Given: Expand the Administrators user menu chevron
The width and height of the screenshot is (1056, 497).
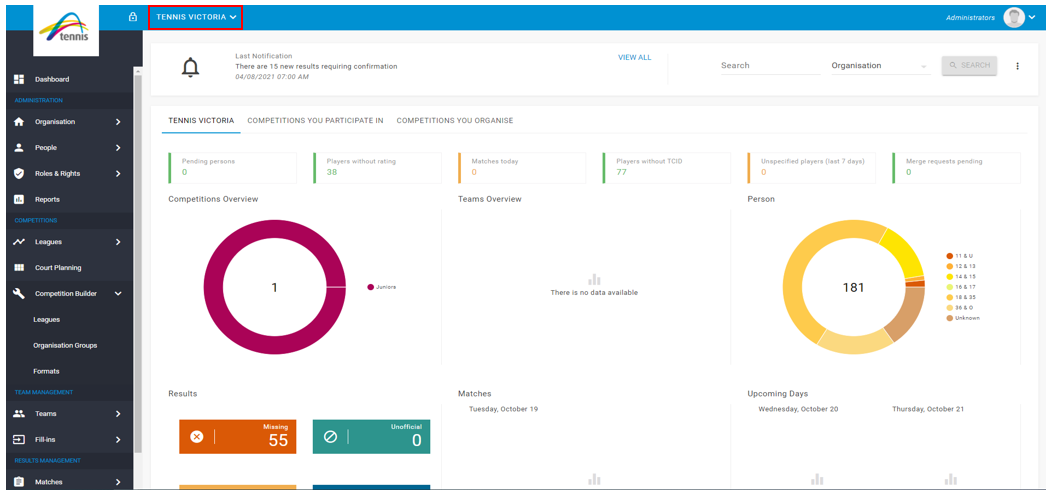Looking at the screenshot, I should (1032, 18).
